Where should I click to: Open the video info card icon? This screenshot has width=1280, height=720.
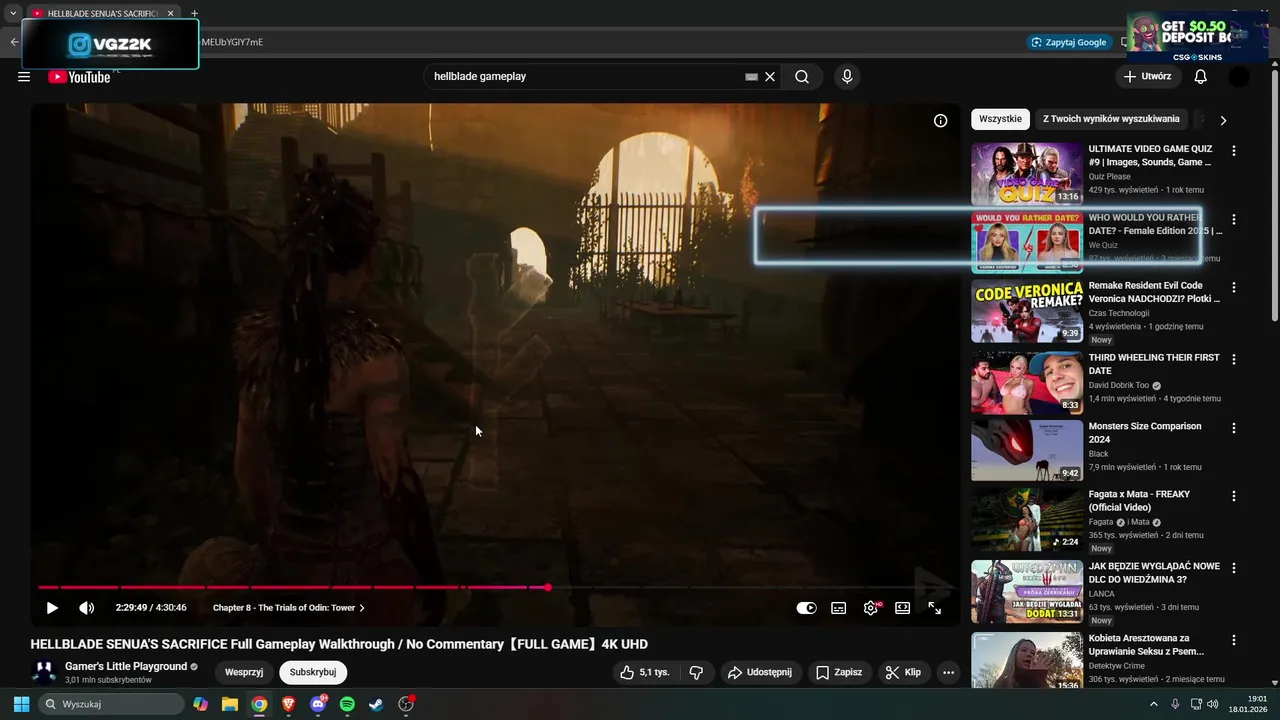pos(940,121)
